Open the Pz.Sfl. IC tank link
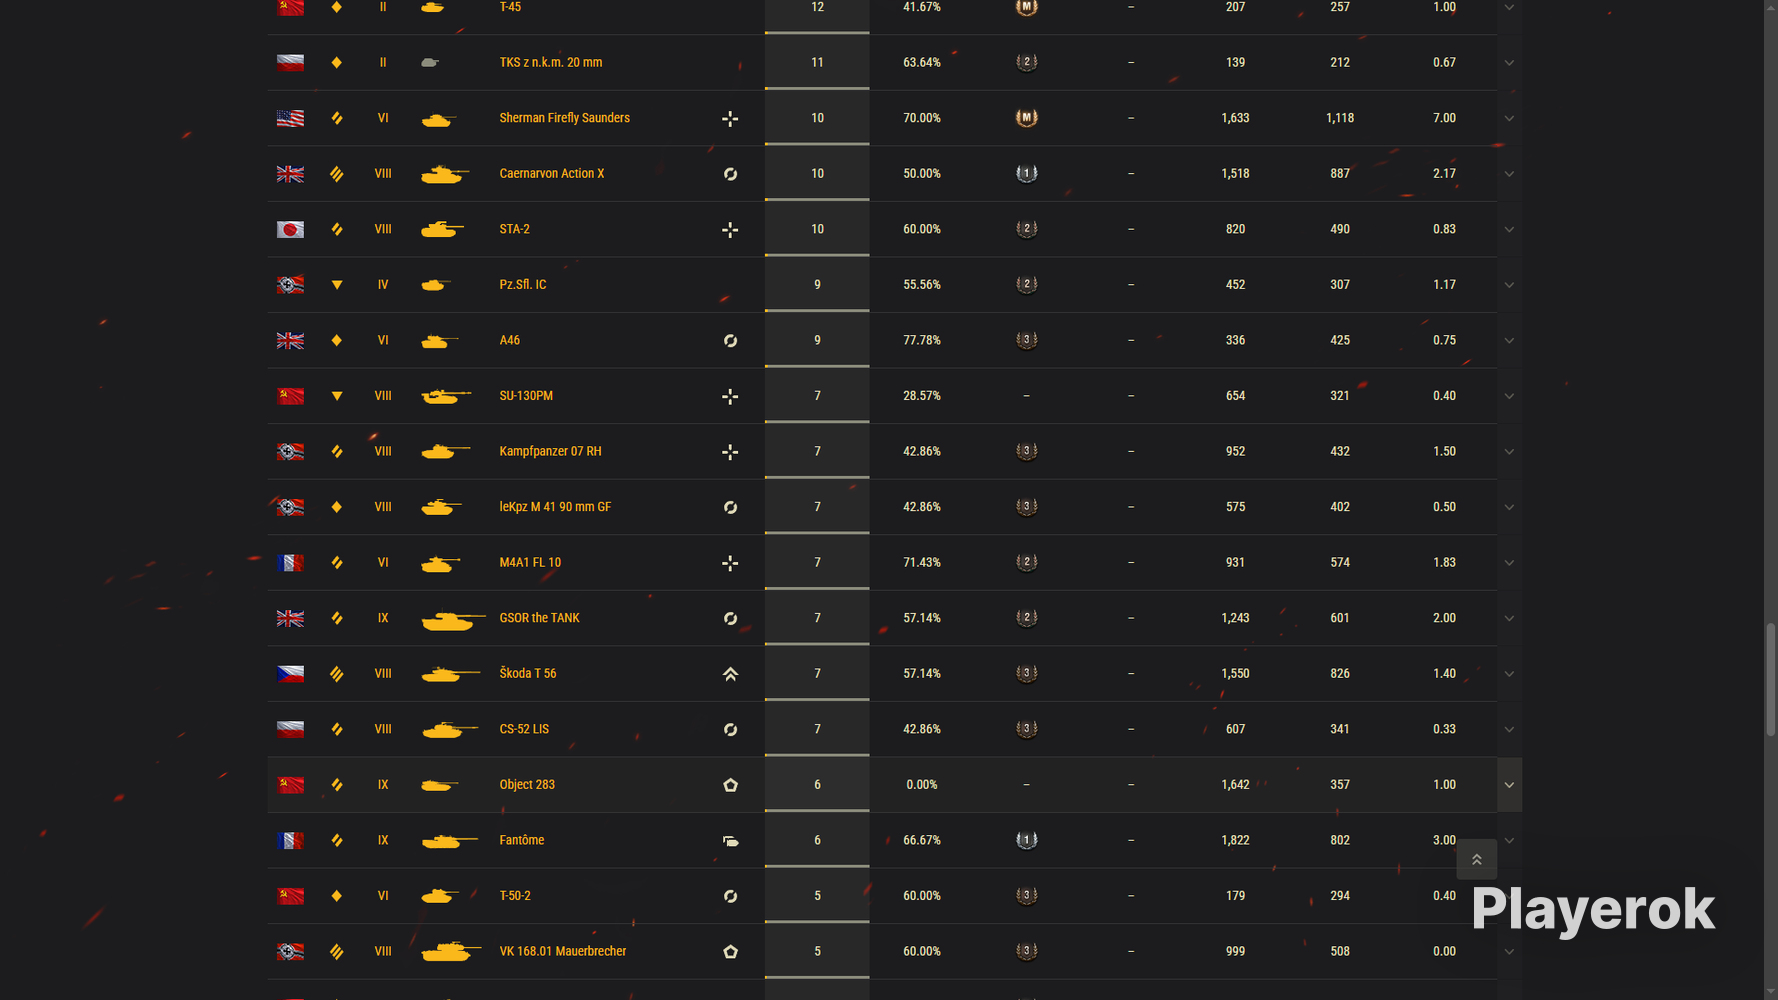This screenshot has height=1000, width=1778. (x=522, y=285)
